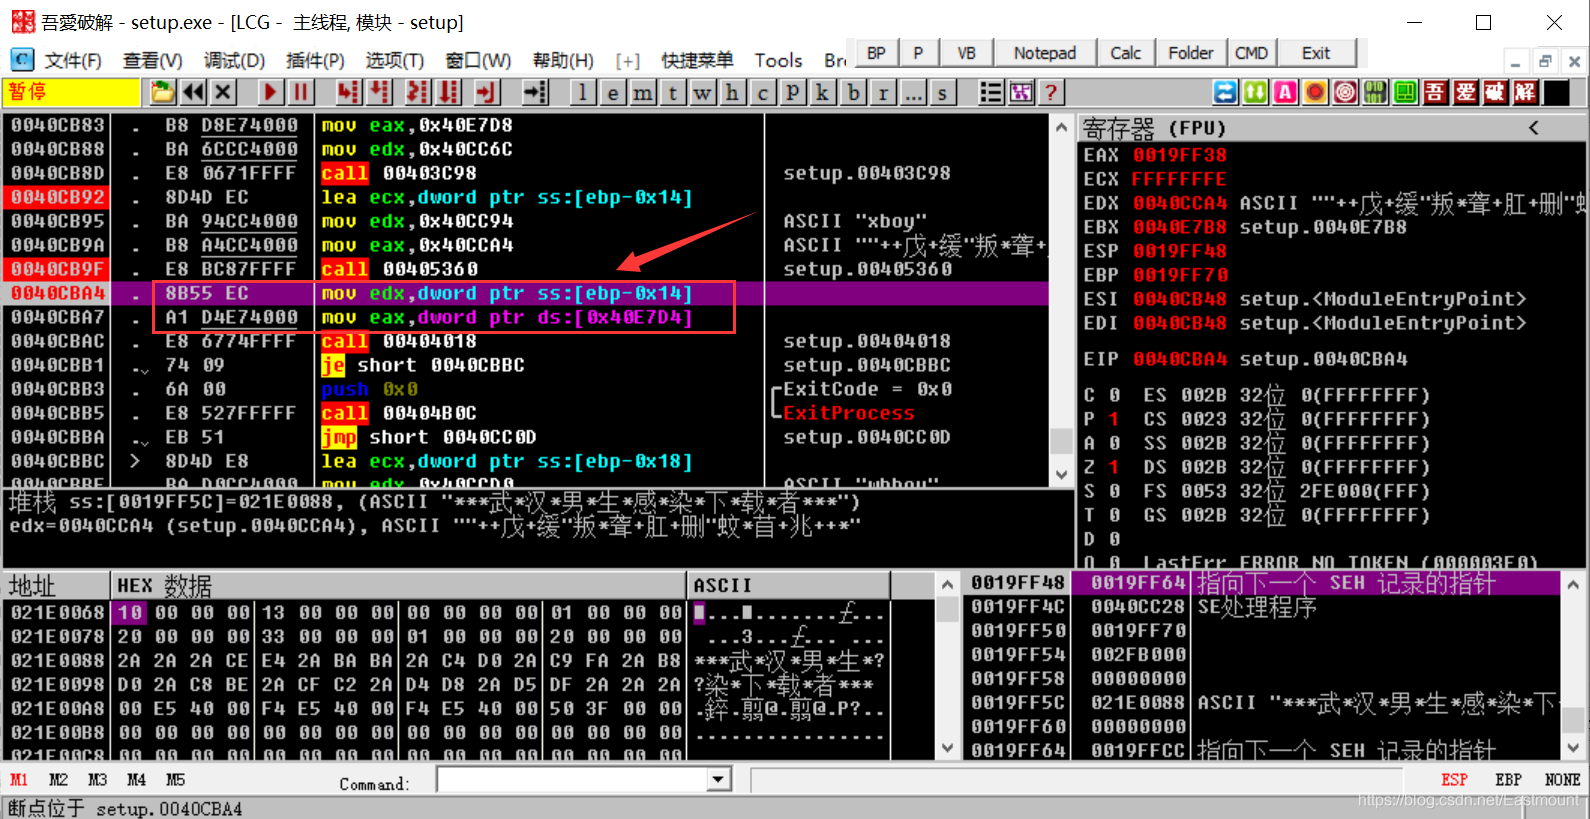Viewport: 1590px width, 819px height.
Task: Close the debugged program with X icon
Action: point(223,93)
